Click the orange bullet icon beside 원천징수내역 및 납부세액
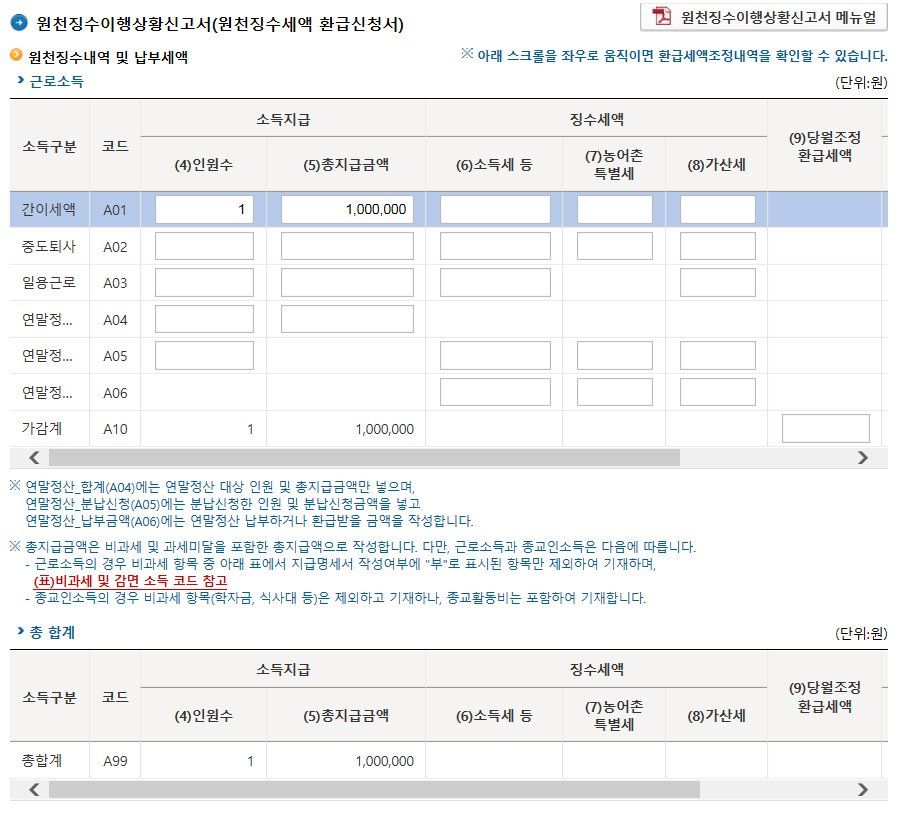The image size is (901, 813). (16, 57)
